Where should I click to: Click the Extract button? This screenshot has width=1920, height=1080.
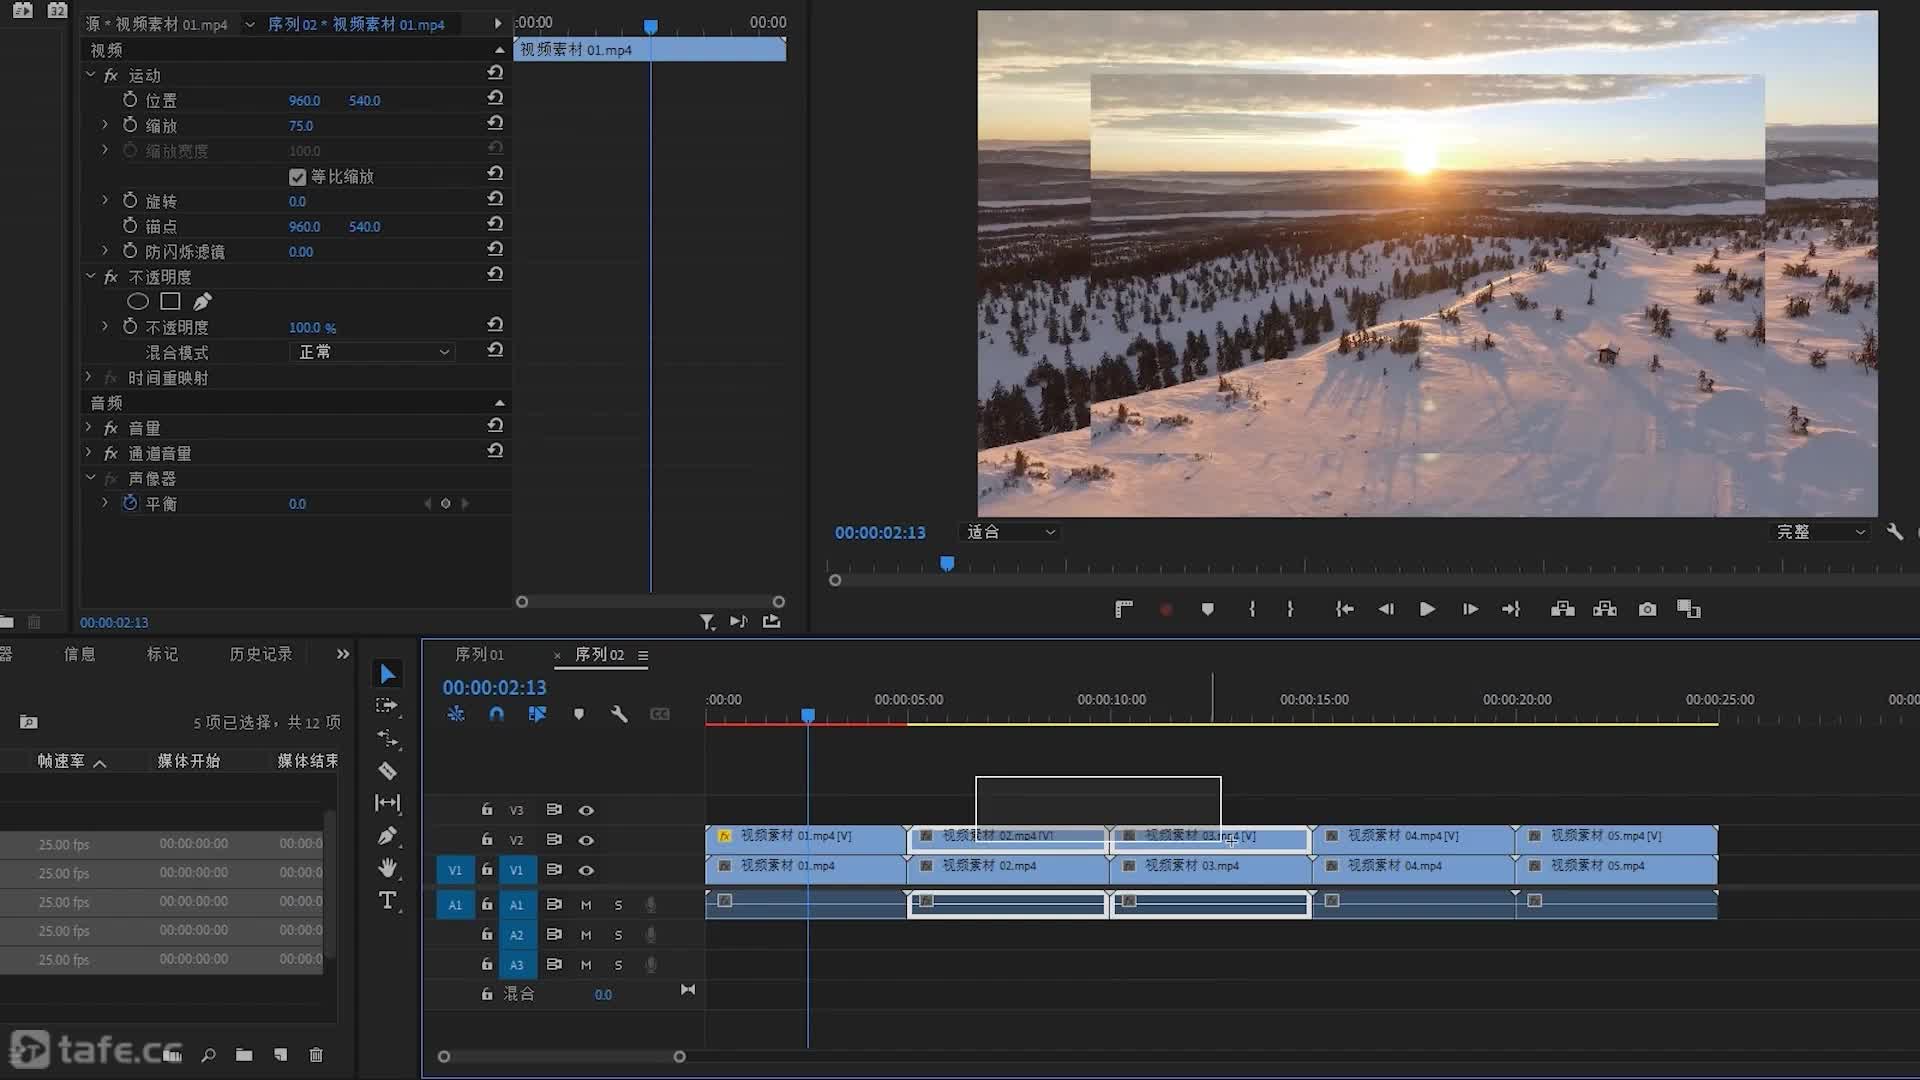1605,609
